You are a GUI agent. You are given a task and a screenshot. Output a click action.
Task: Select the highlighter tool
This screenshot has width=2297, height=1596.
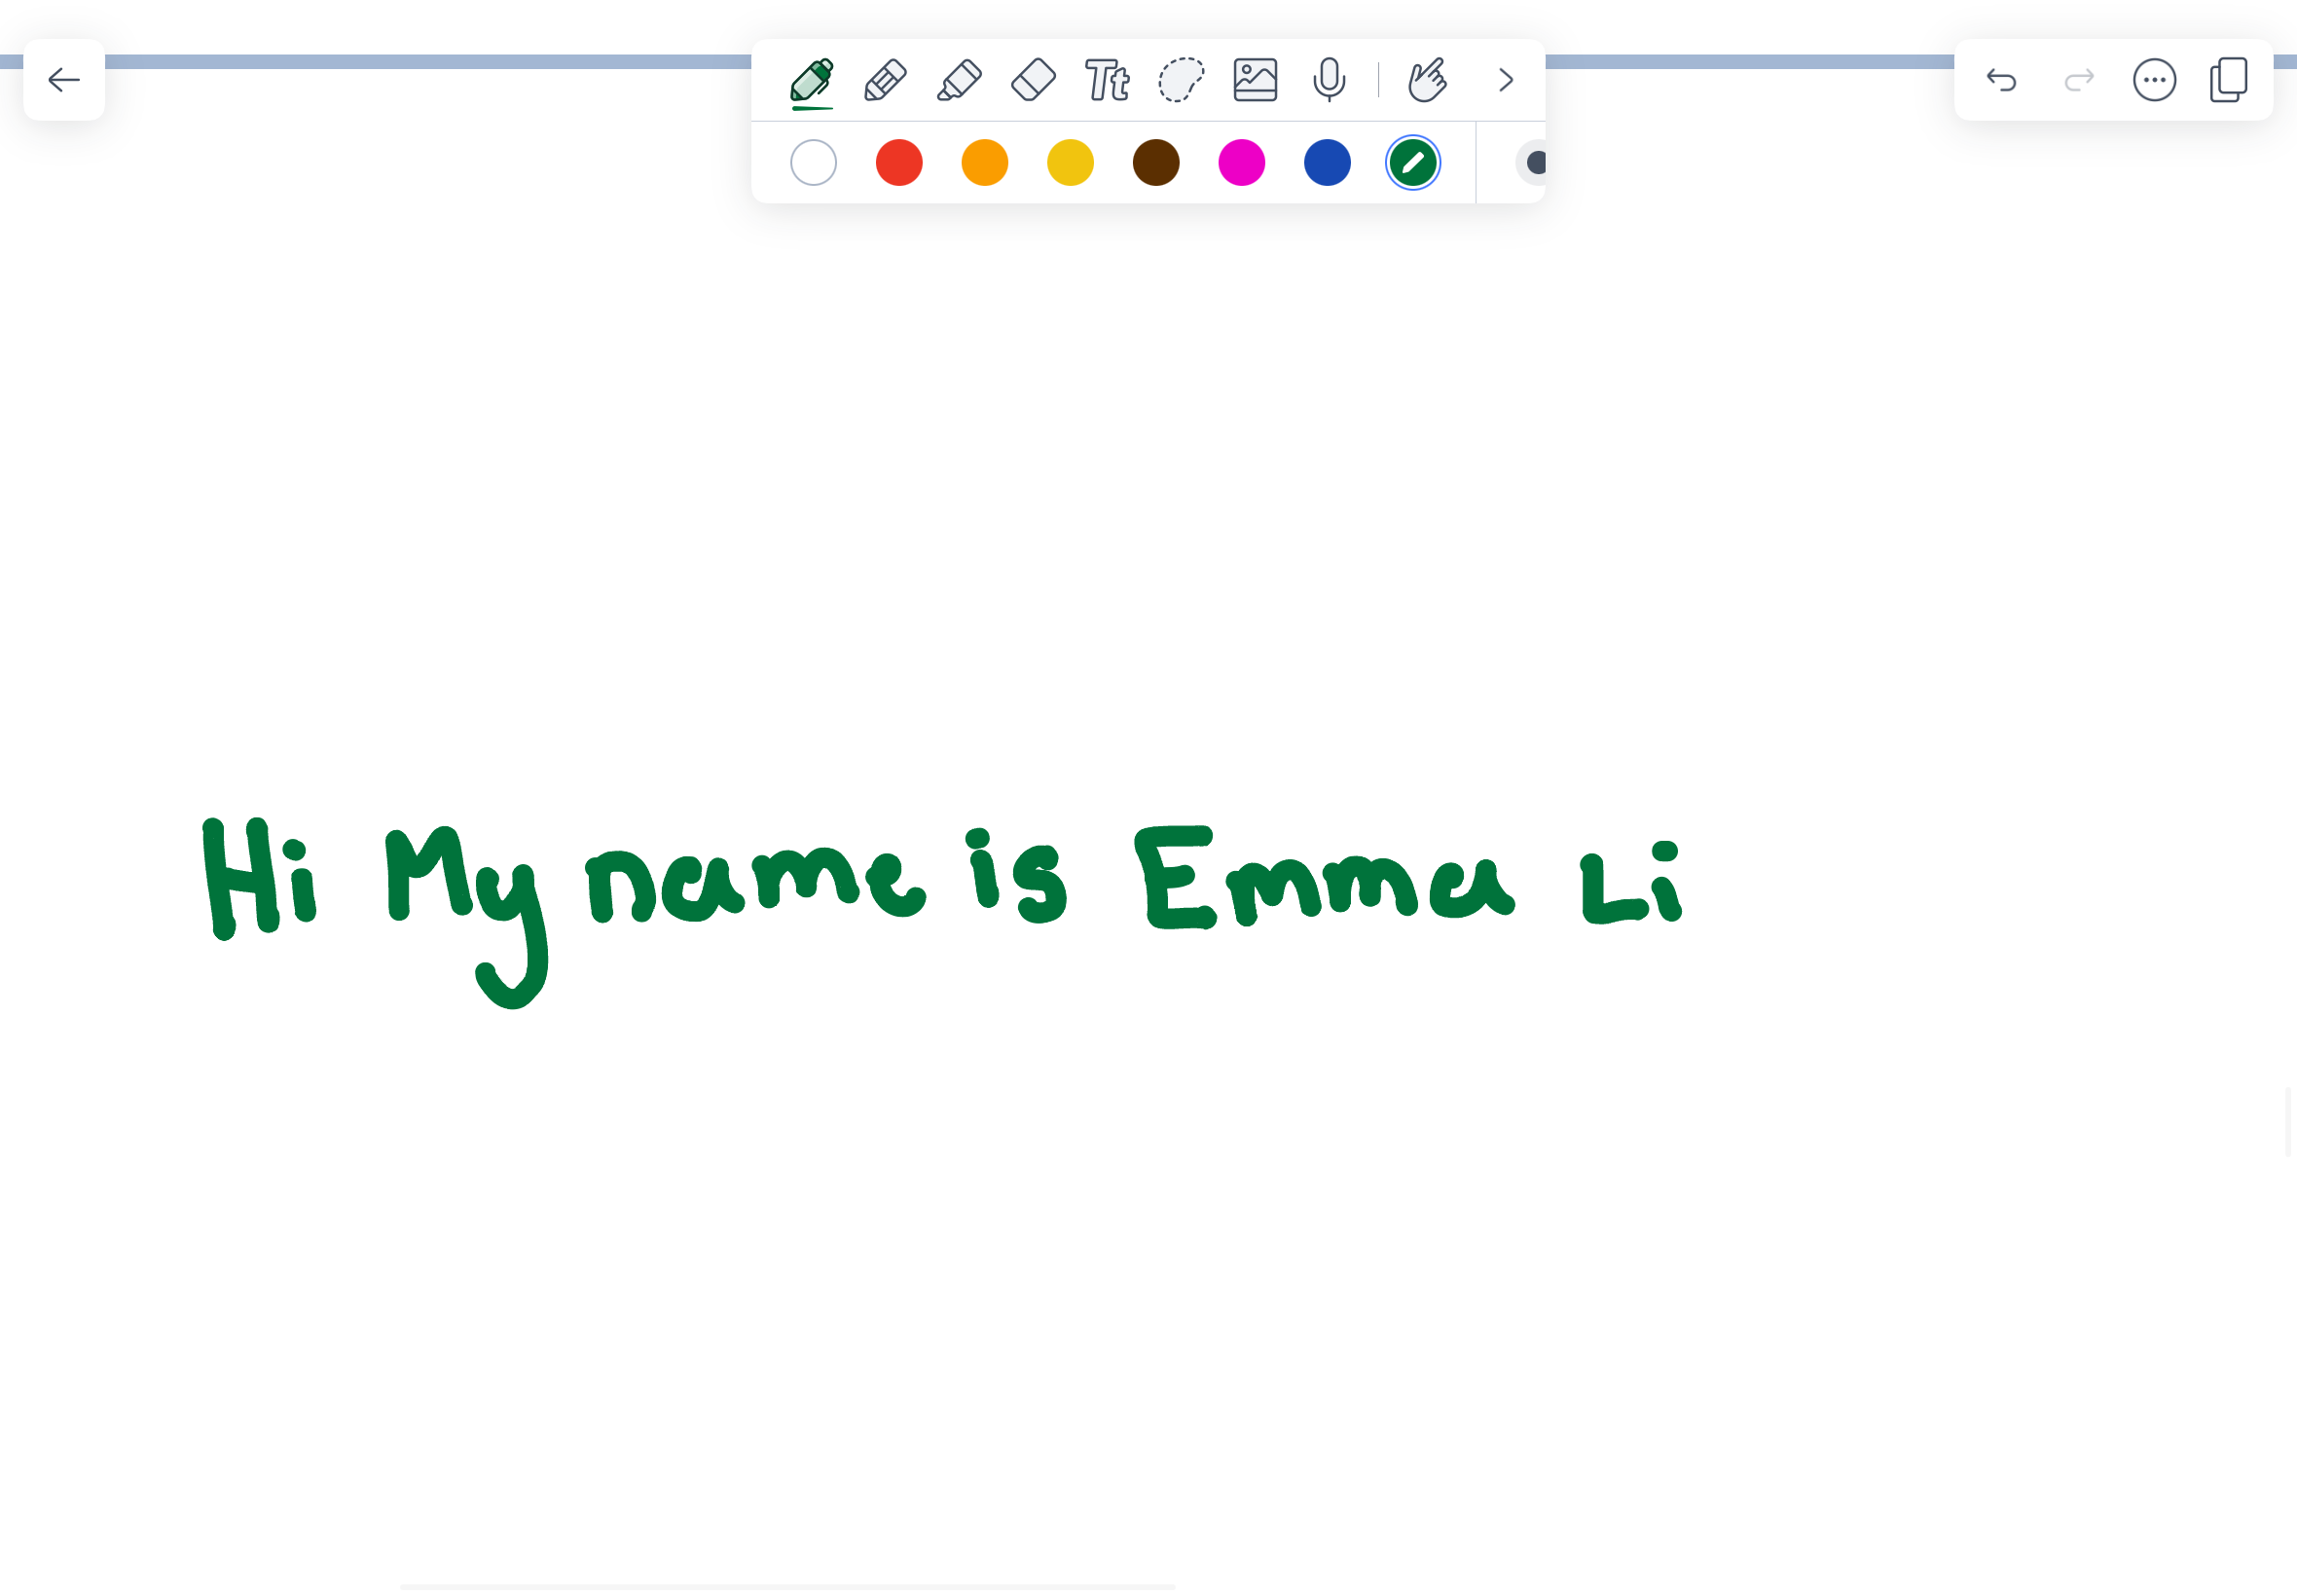coord(959,80)
